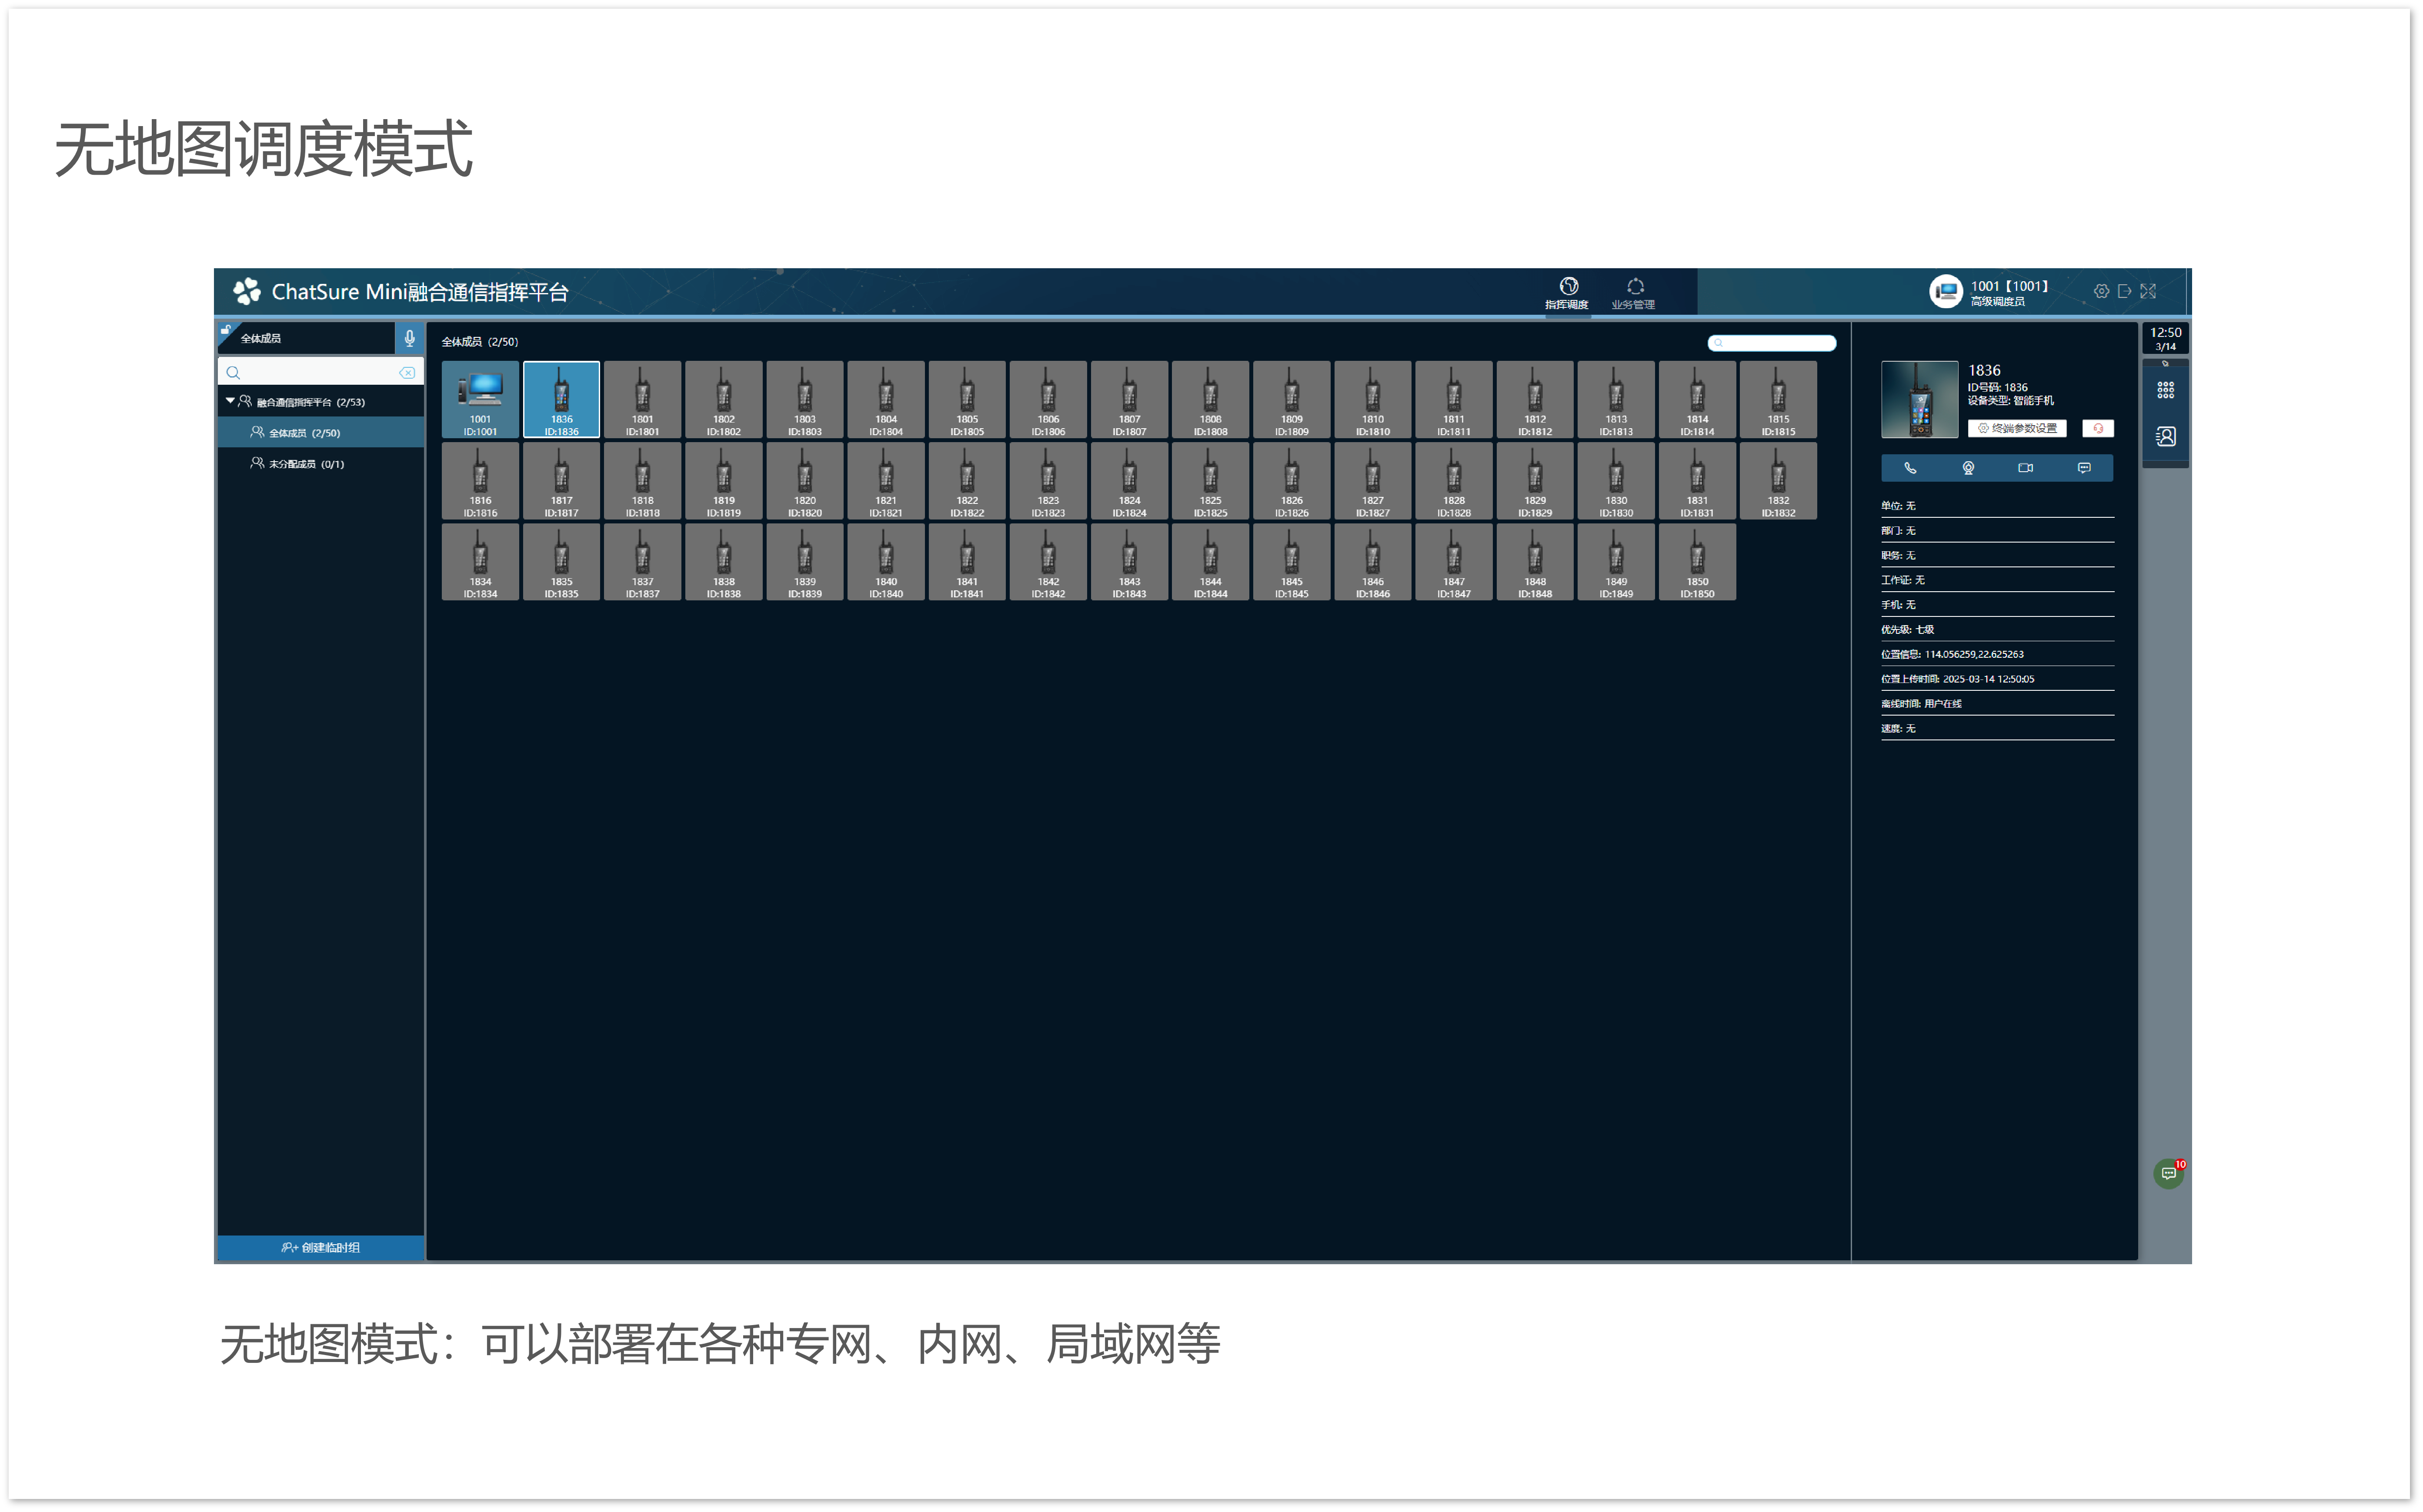Click the 1836 device photo in details panel

(x=1919, y=399)
